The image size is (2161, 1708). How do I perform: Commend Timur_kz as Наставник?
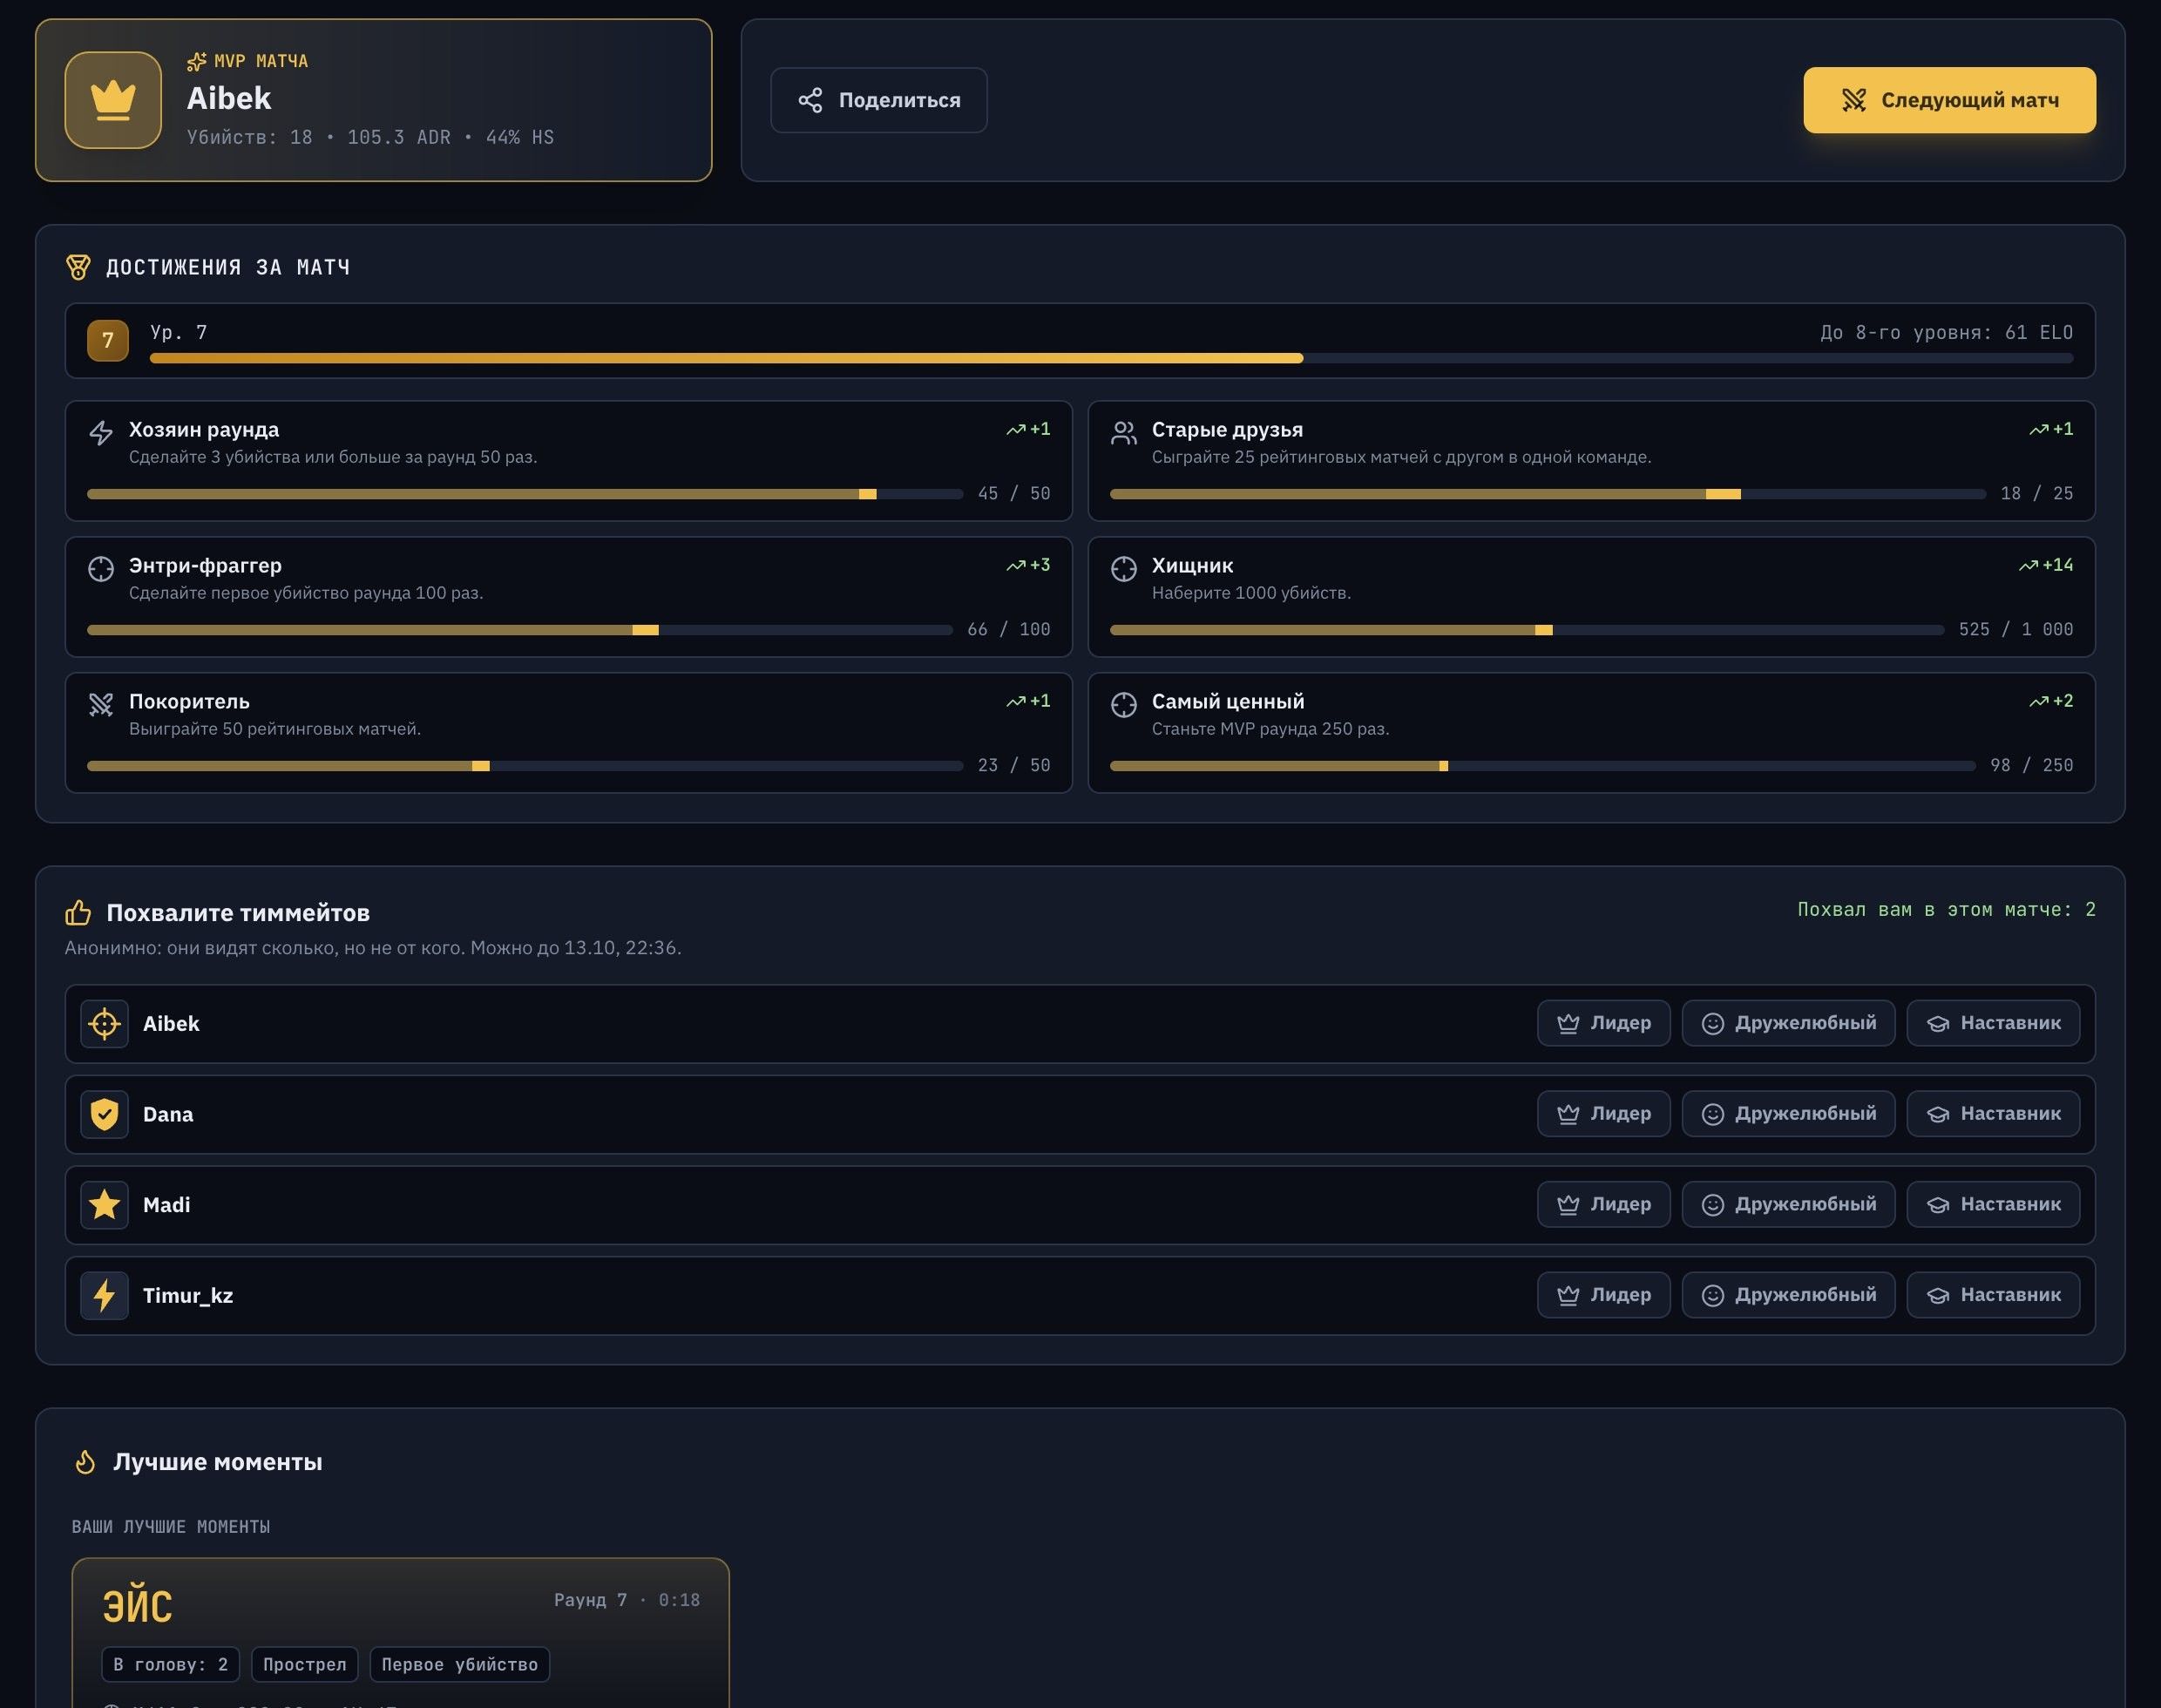coord(1993,1294)
